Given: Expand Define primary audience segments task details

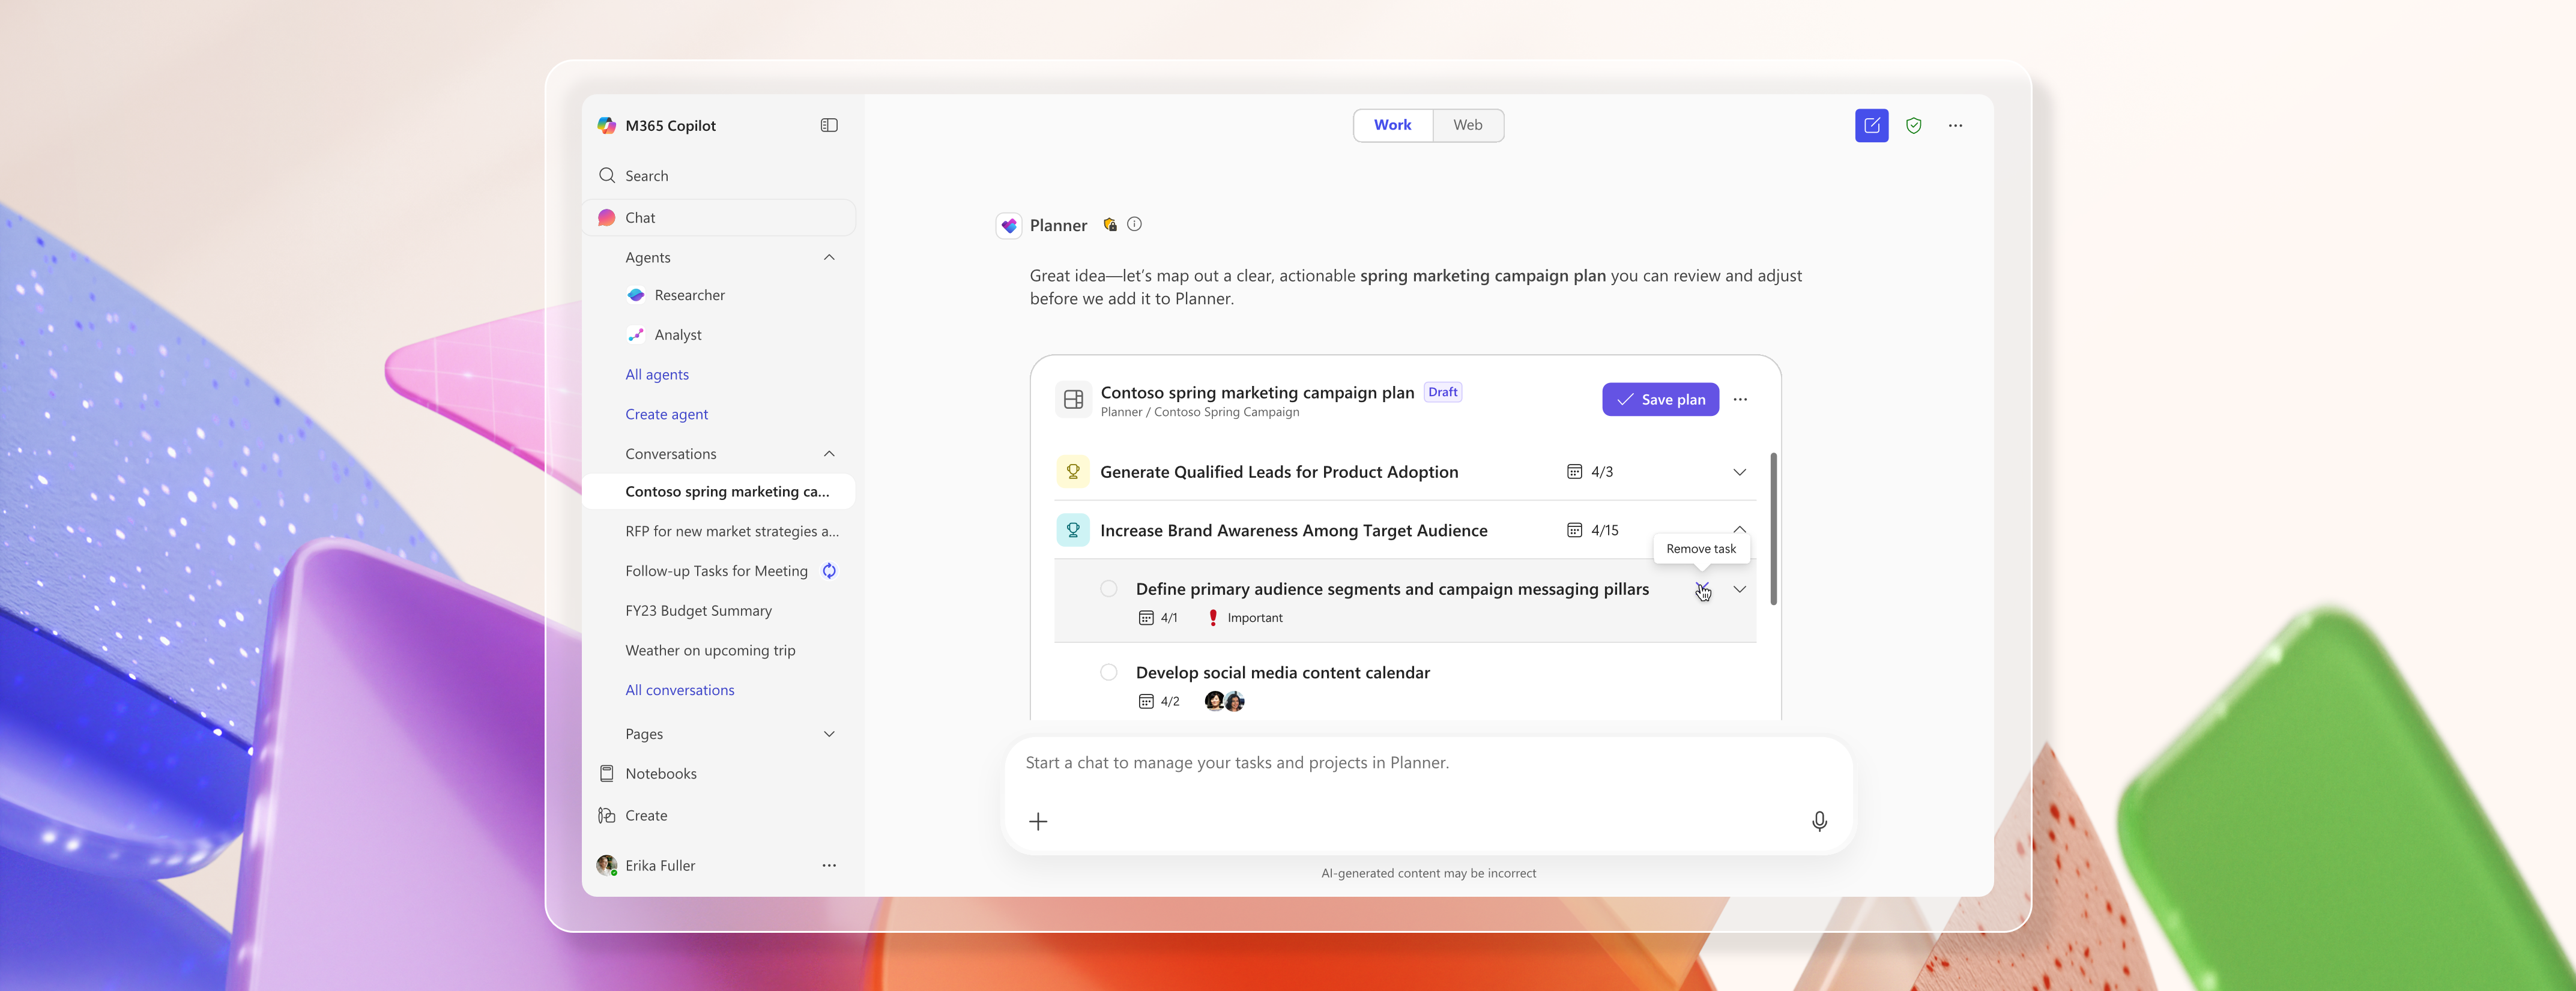Looking at the screenshot, I should tap(1739, 589).
